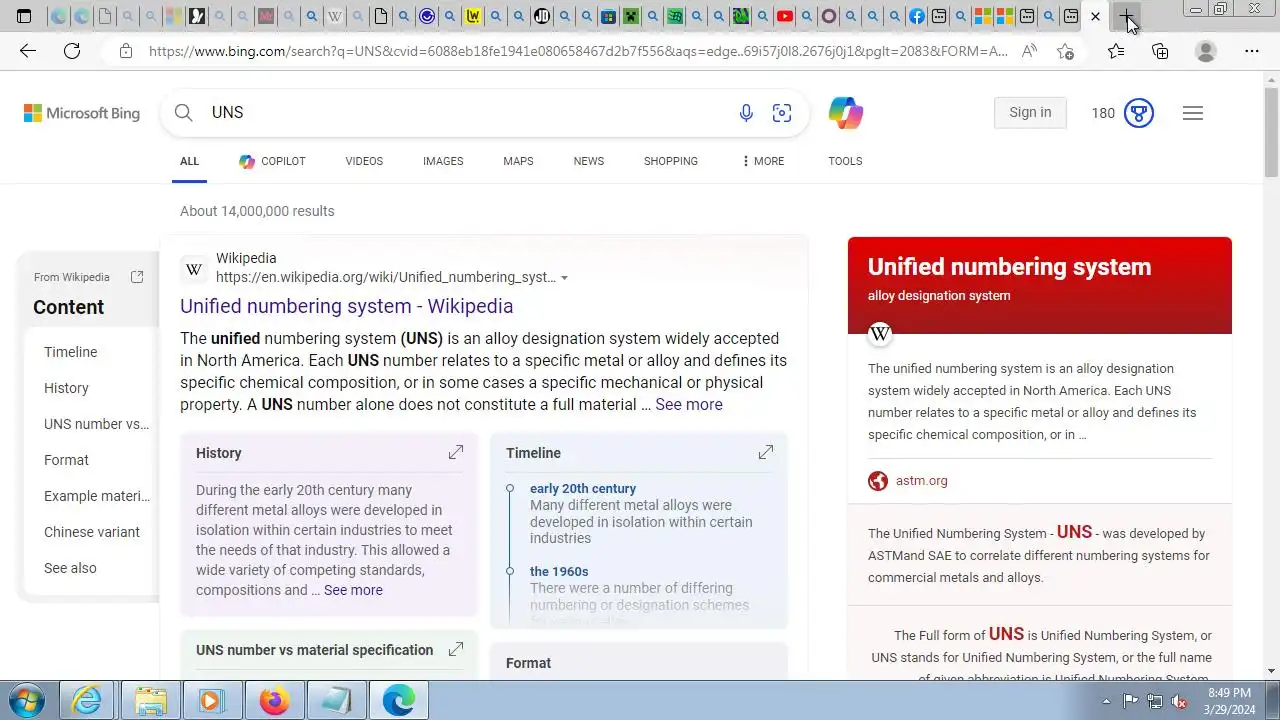Image resolution: width=1280 pixels, height=720 pixels.
Task: Start Read aloud from address bar
Action: click(x=1029, y=51)
